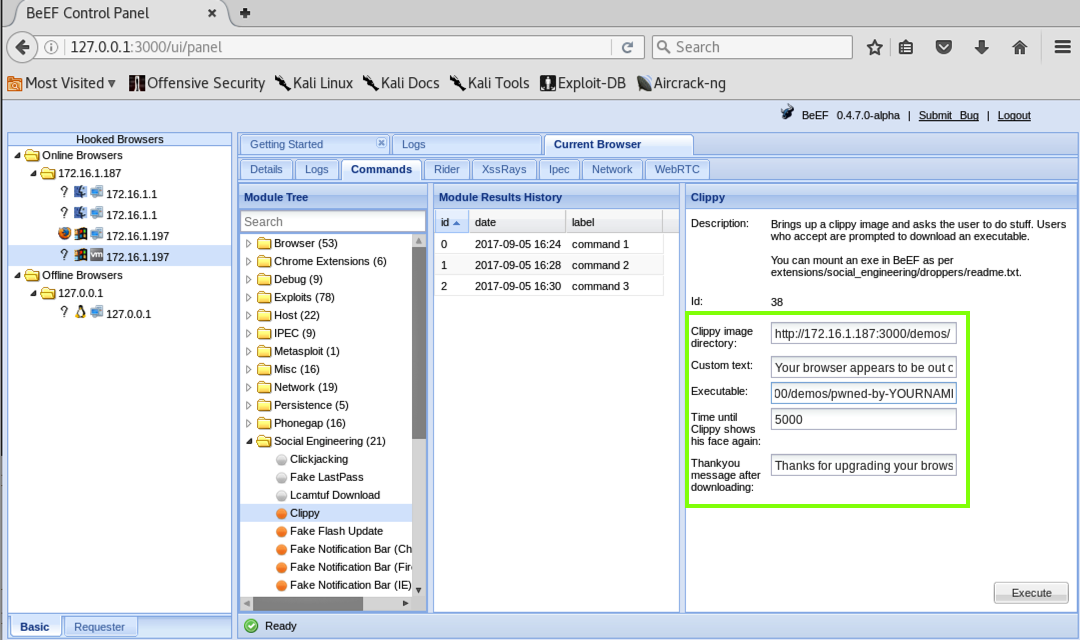Open the Most Visited bookmarks dropdown
The image size is (1080, 640).
coord(61,83)
